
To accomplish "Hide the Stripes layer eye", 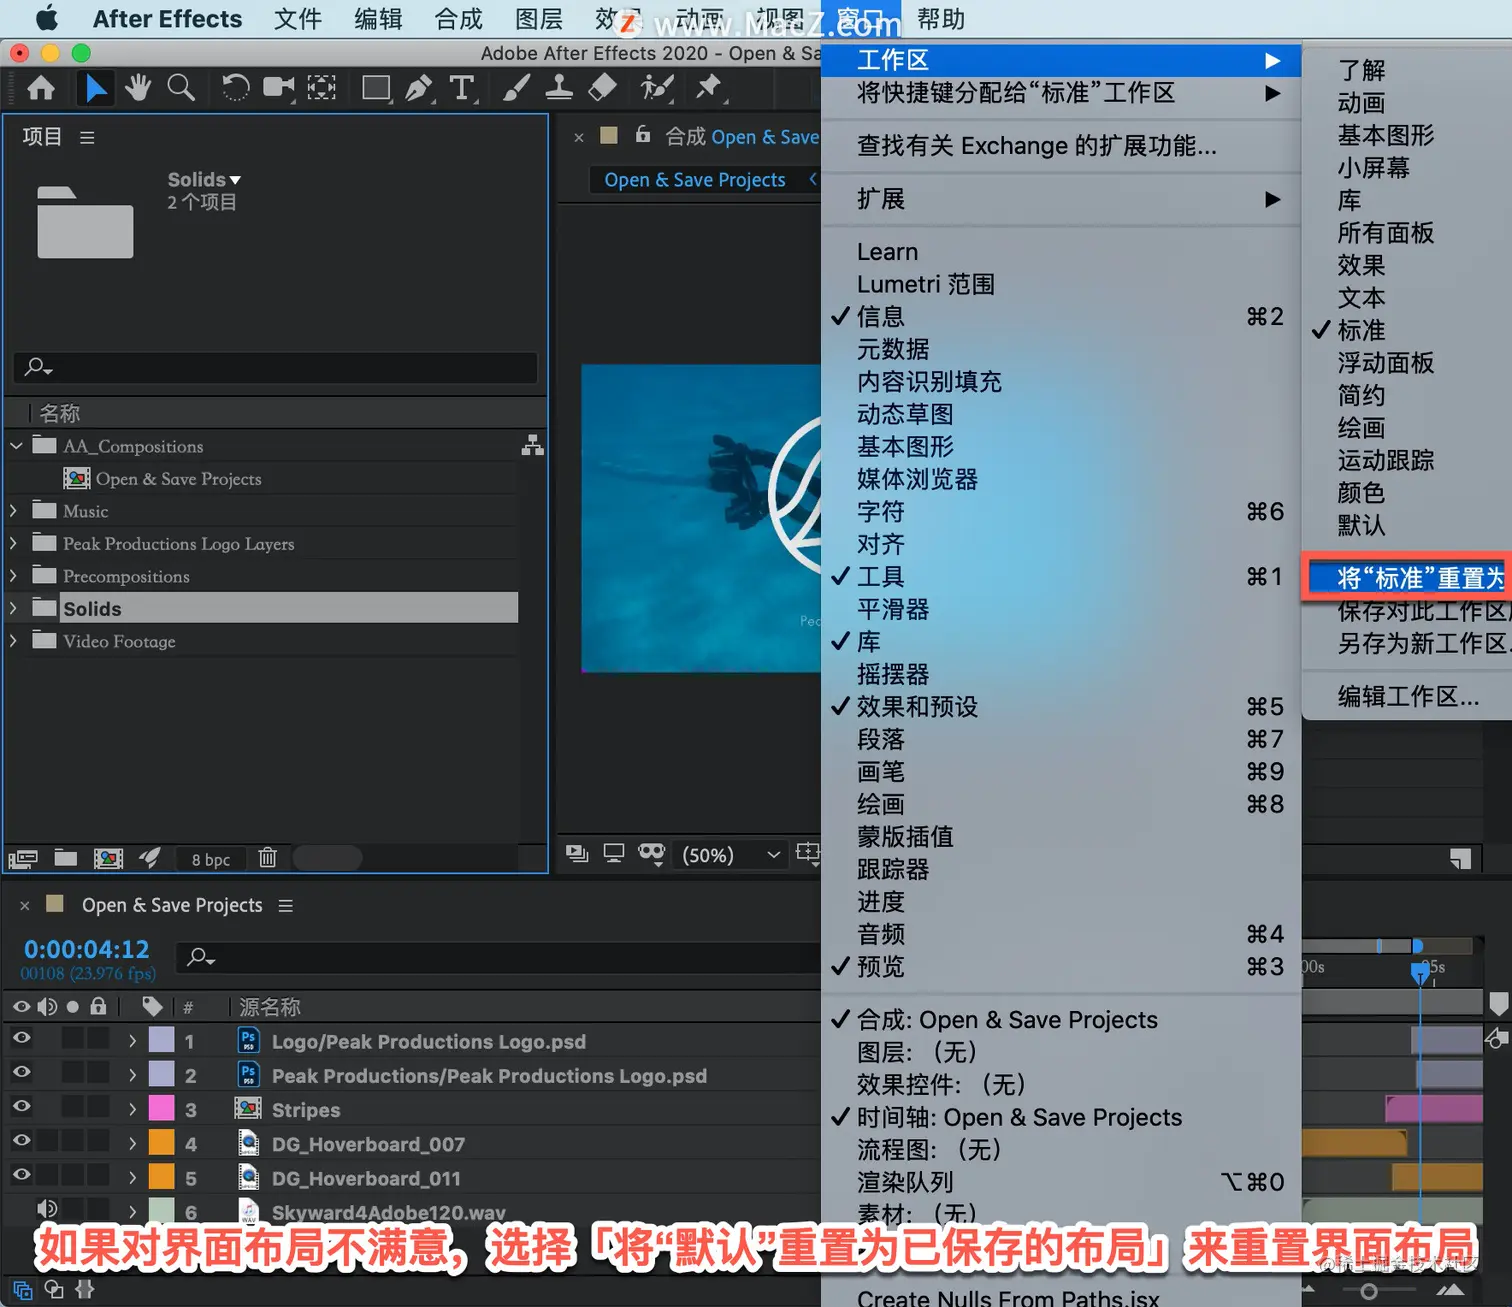I will (x=21, y=1107).
